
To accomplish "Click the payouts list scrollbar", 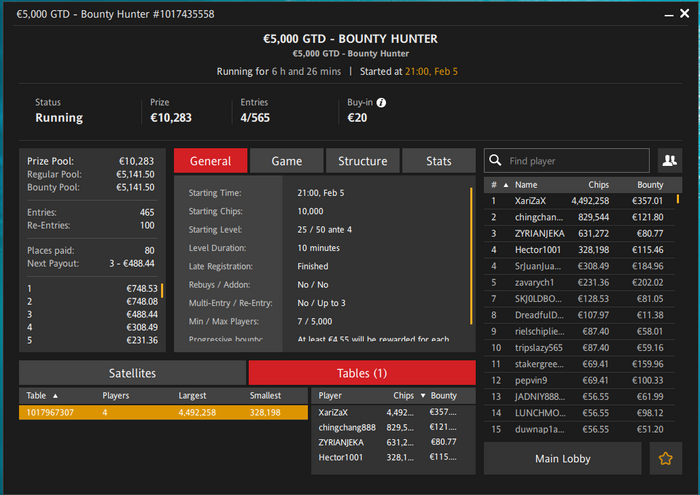I will point(162,291).
